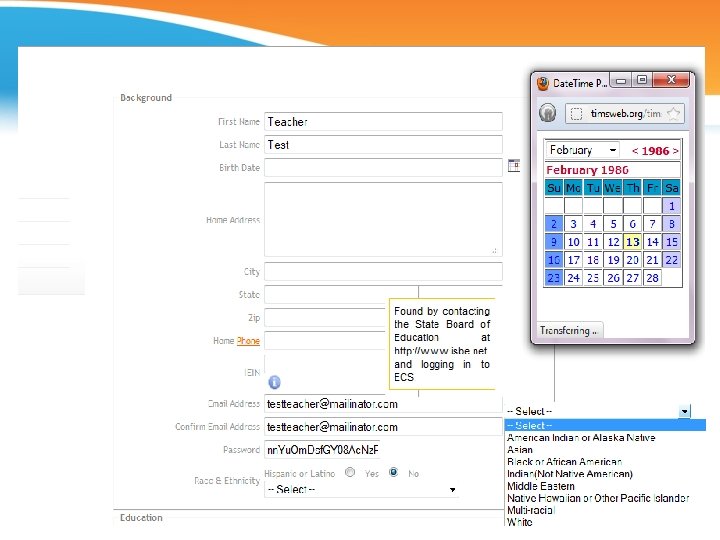Go to previous year before 1986
720x540 pixels.
click(635, 151)
